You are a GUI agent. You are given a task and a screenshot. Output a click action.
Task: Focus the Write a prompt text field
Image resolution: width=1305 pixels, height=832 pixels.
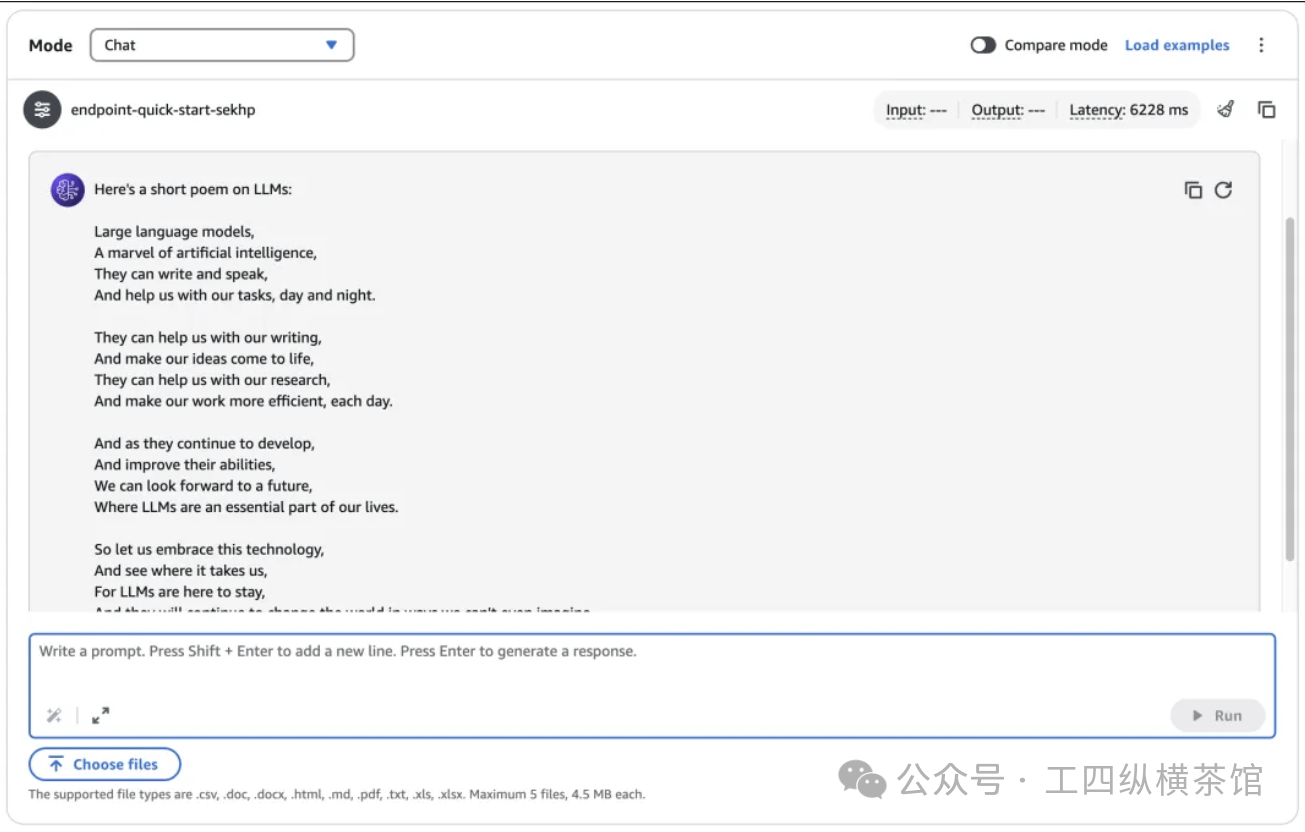point(650,665)
